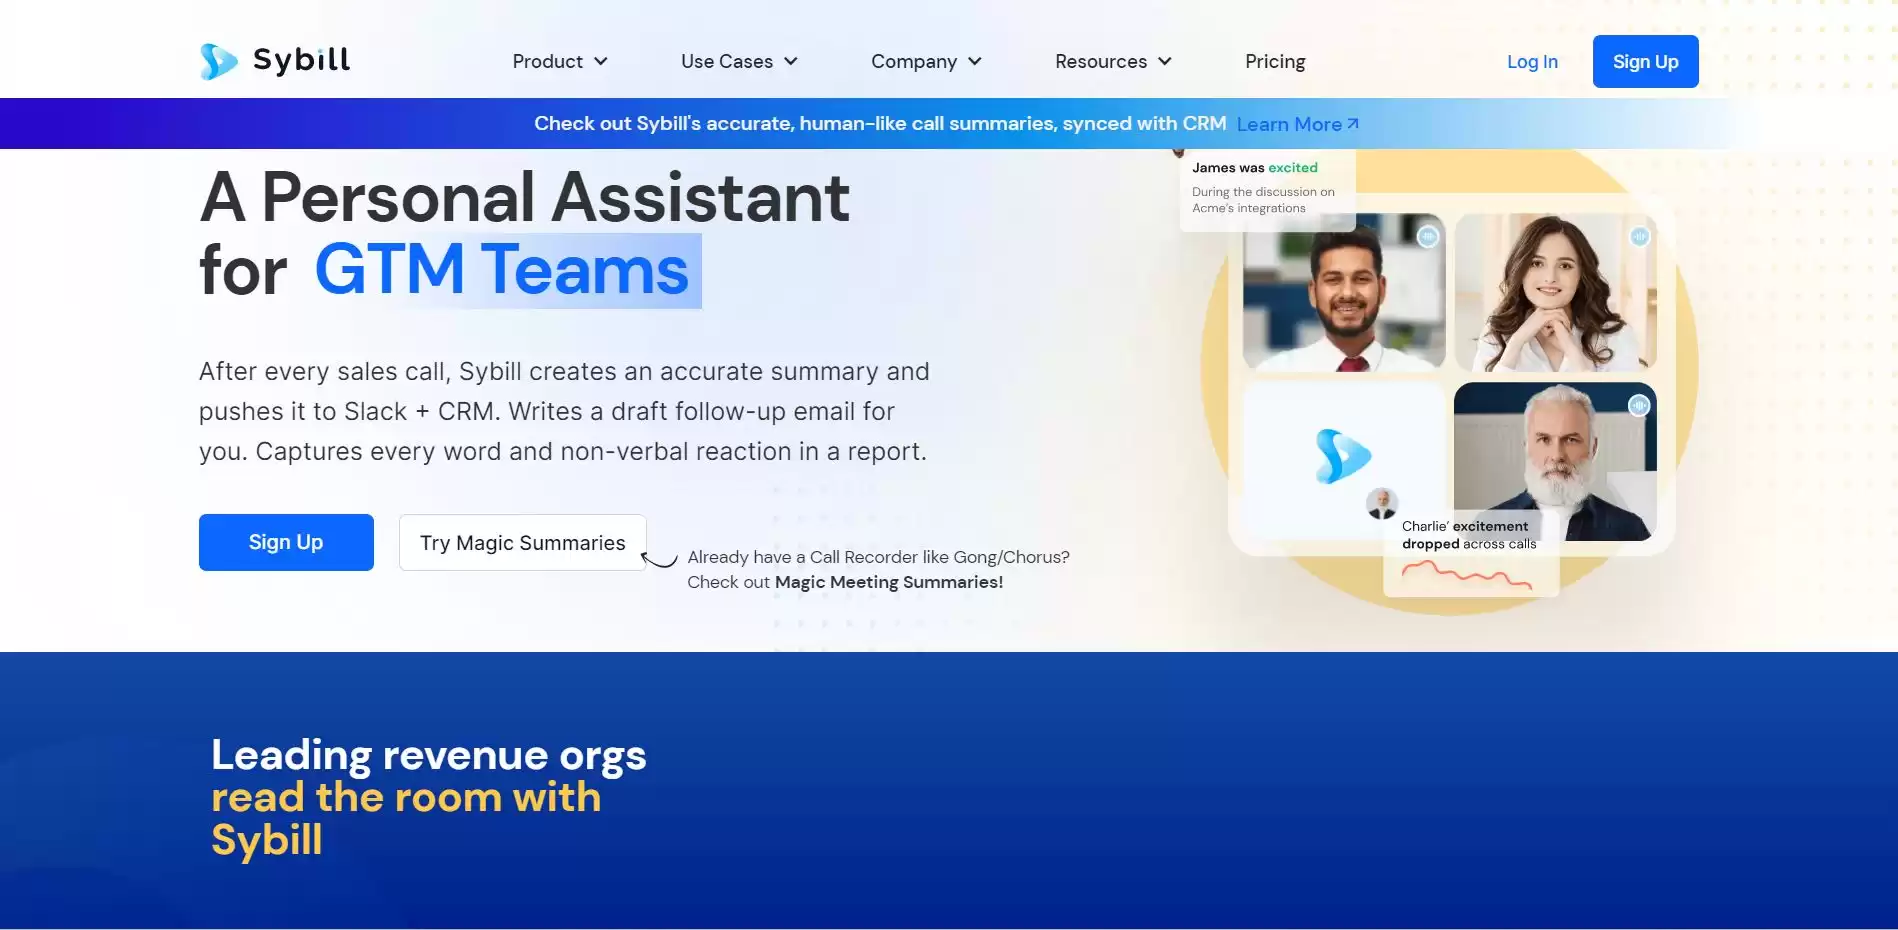Expand the Company dropdown
Screen dimensions: 1898x930
[925, 61]
